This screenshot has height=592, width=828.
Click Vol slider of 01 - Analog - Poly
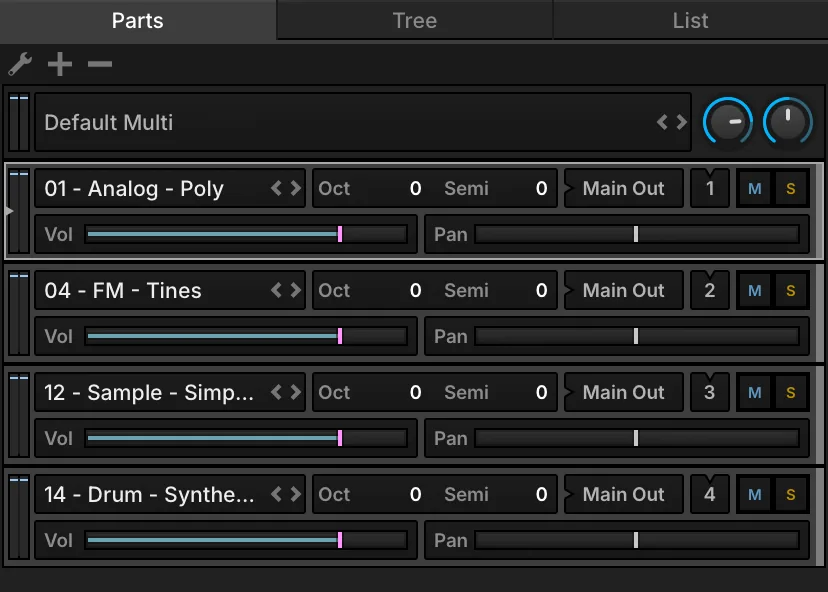pos(247,234)
